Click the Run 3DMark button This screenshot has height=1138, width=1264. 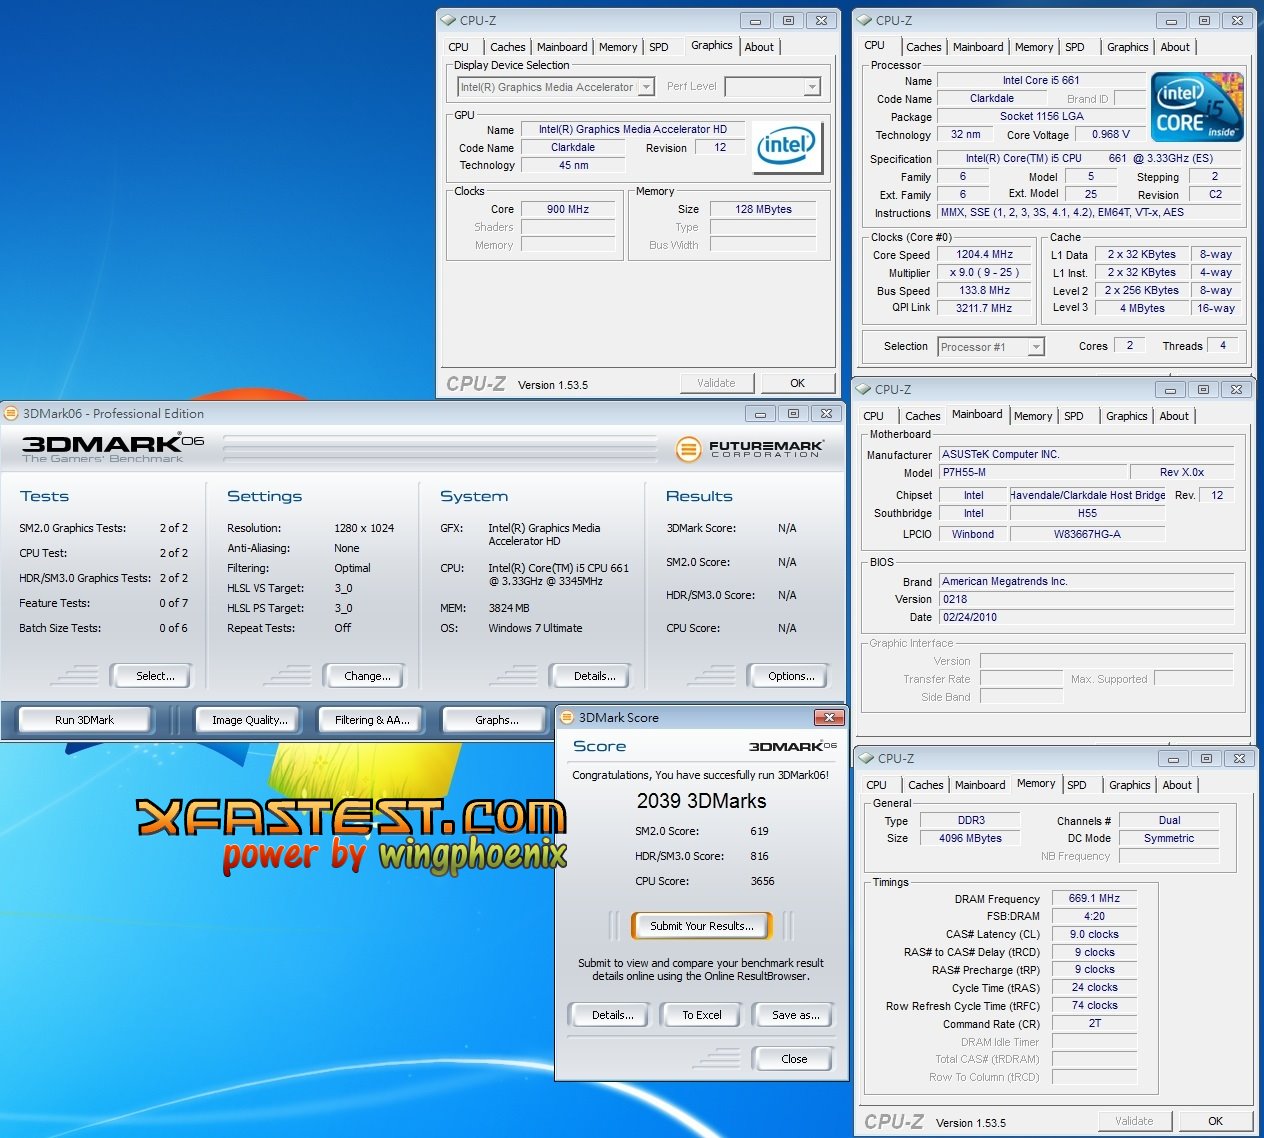tap(84, 720)
